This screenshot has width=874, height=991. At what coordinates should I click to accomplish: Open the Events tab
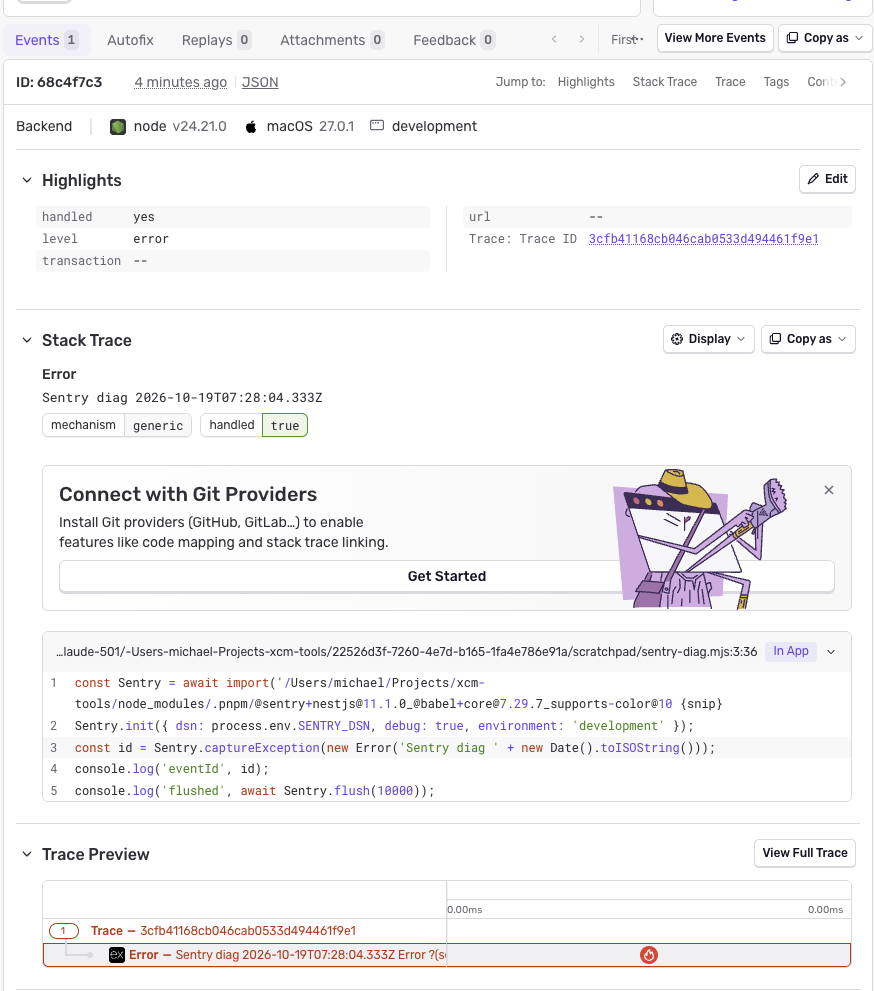click(47, 40)
